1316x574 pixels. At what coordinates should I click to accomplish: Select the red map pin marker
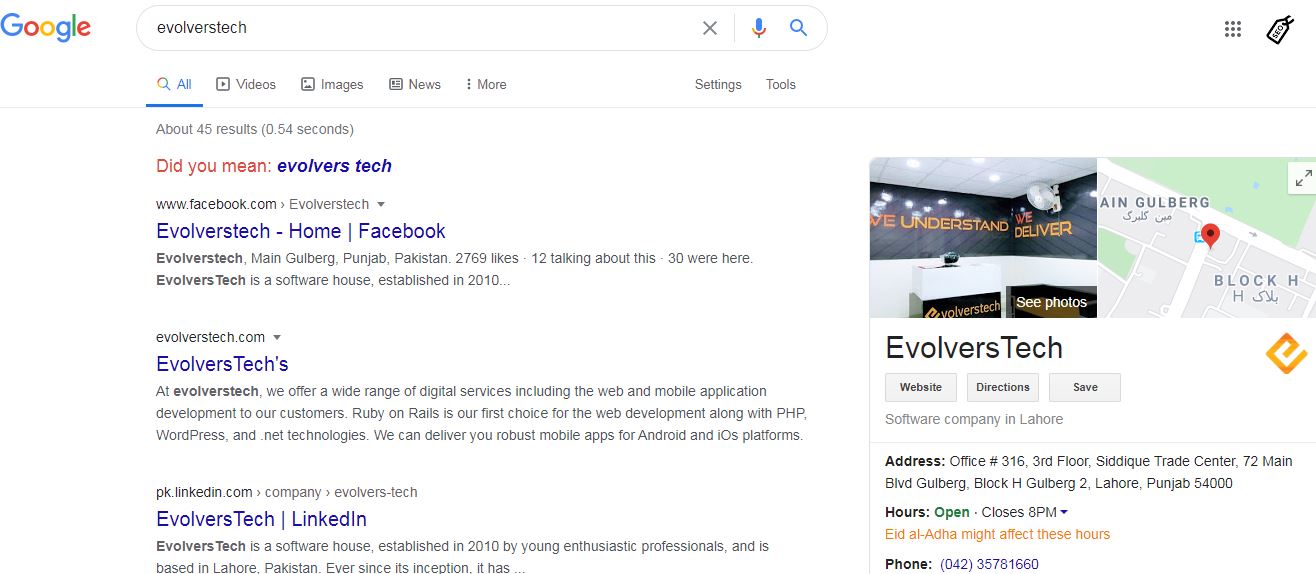tap(1210, 237)
